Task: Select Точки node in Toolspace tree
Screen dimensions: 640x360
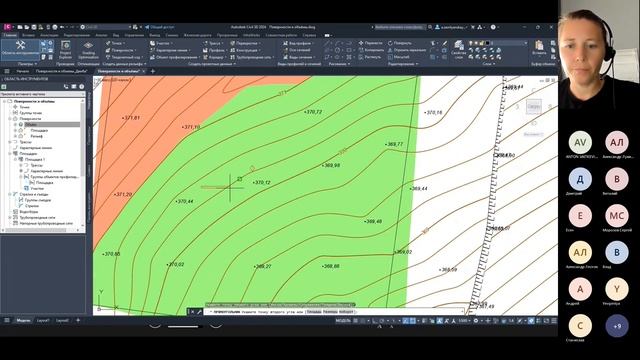Action: [x=24, y=107]
